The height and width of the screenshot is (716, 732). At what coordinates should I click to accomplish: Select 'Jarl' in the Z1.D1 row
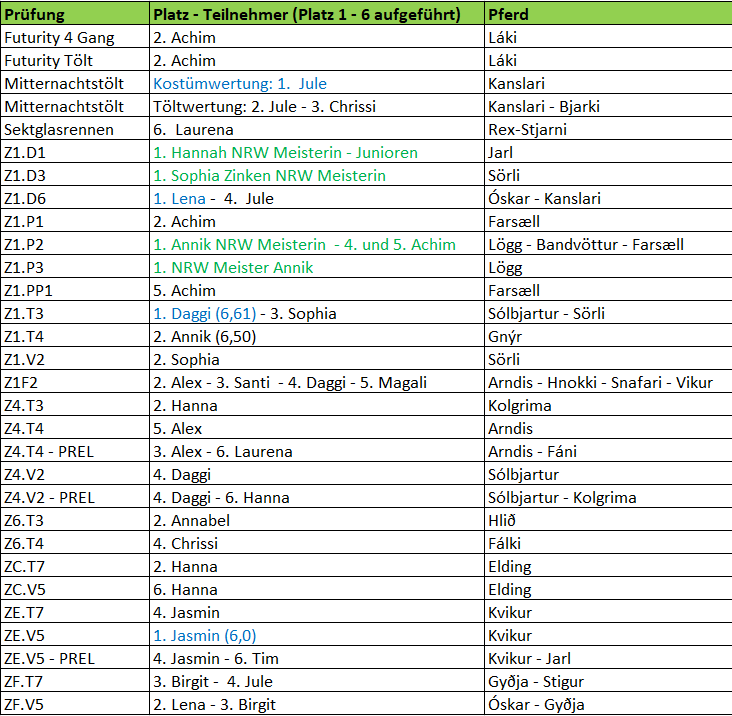608,151
